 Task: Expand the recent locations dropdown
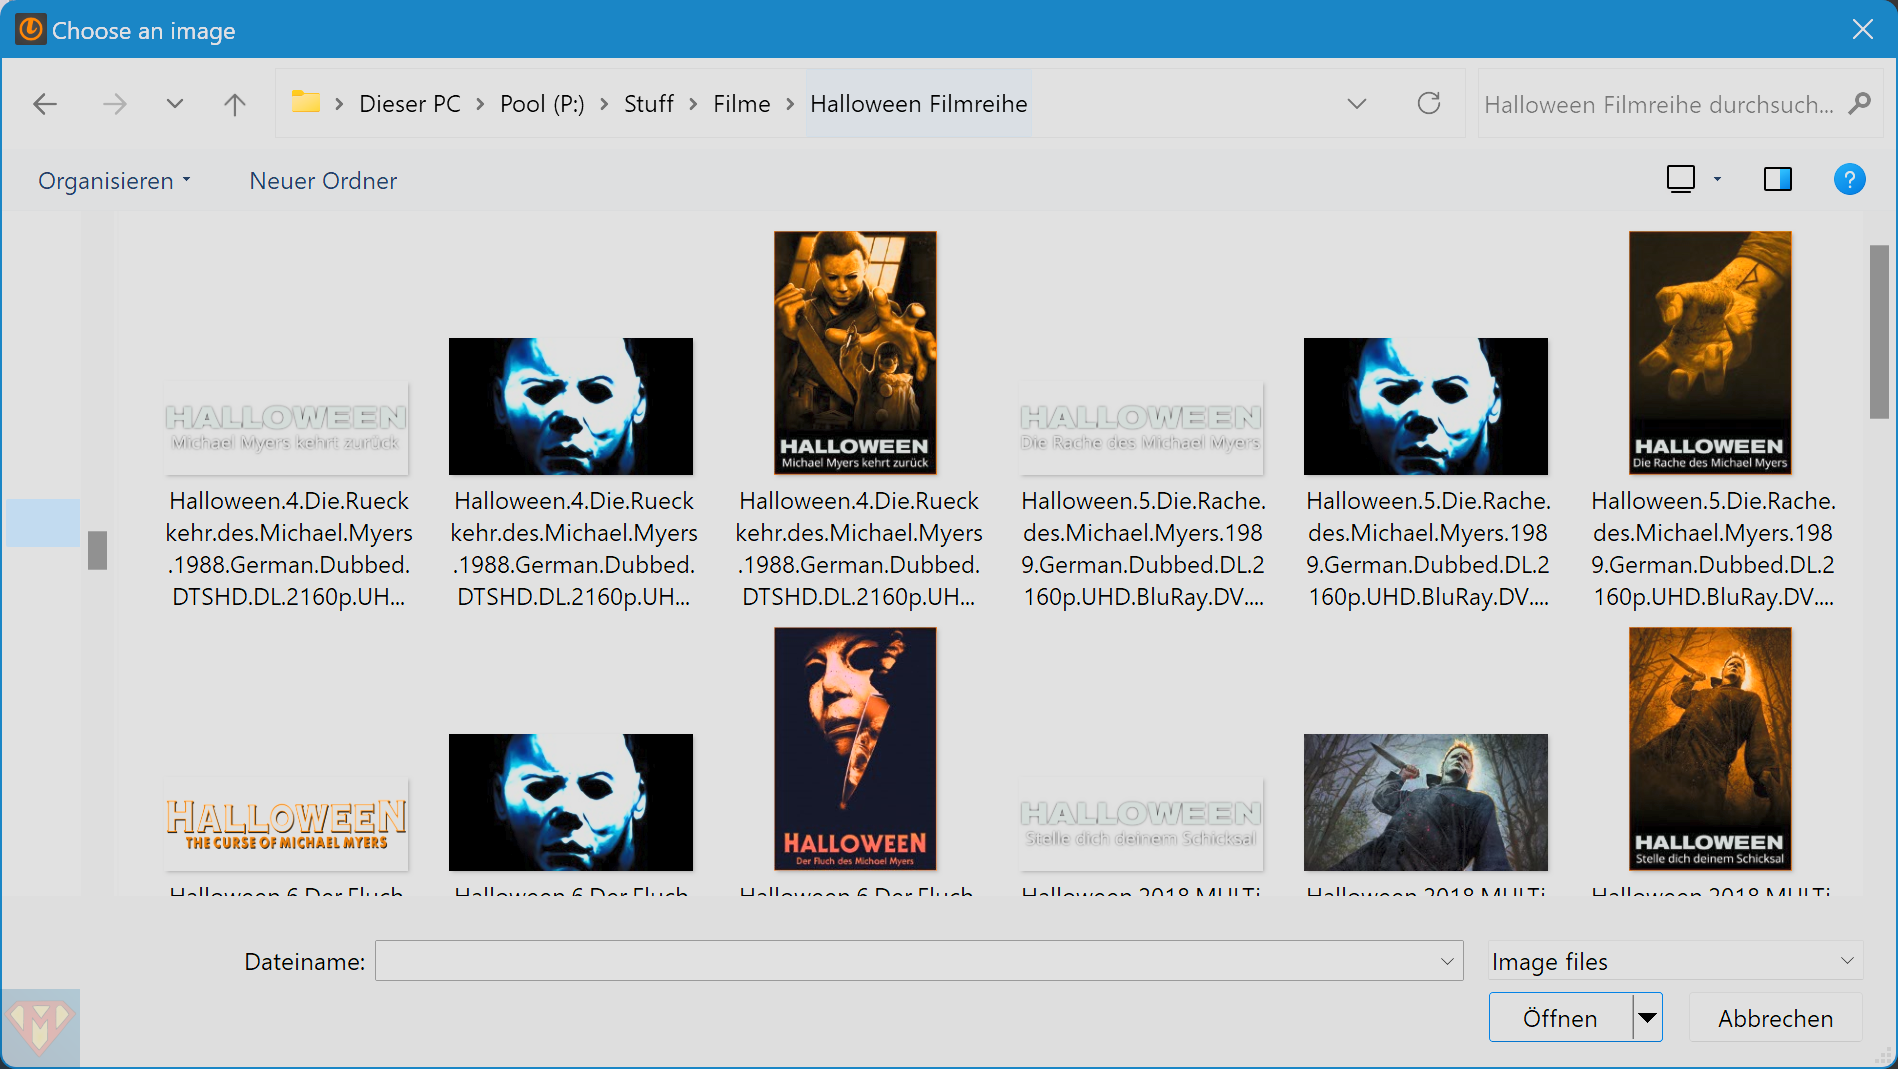tap(175, 104)
